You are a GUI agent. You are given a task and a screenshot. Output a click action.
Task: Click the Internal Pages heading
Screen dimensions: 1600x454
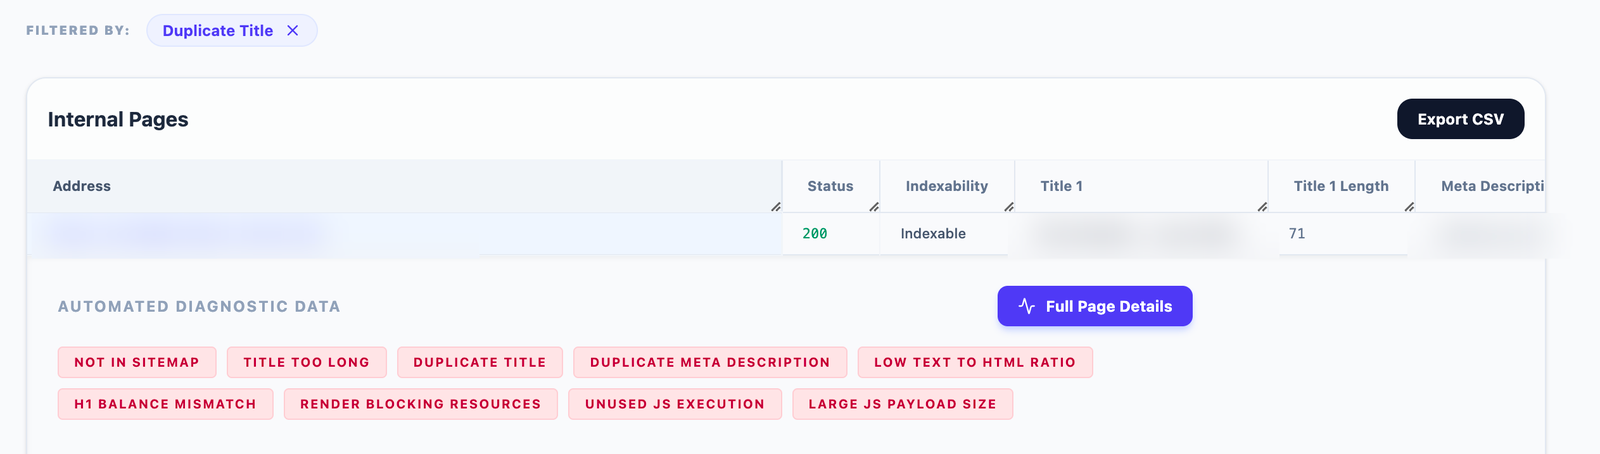point(118,119)
